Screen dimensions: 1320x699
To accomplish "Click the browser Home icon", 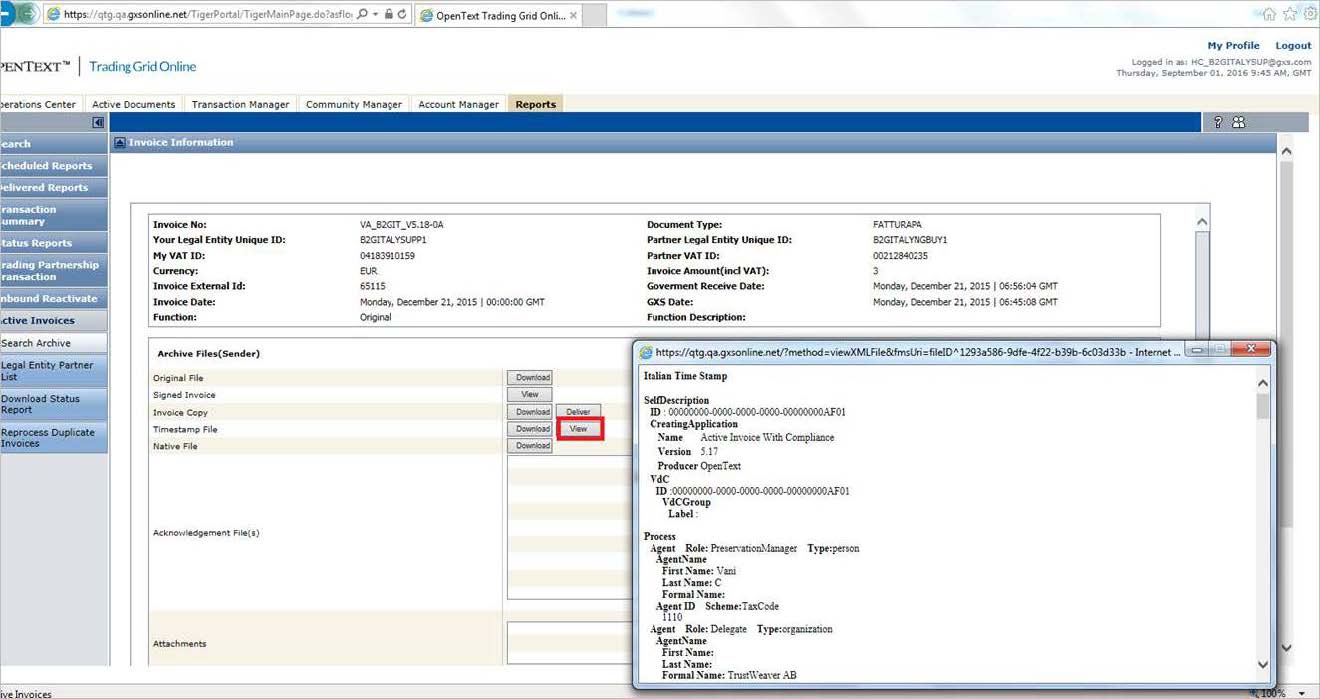I will (1269, 14).
